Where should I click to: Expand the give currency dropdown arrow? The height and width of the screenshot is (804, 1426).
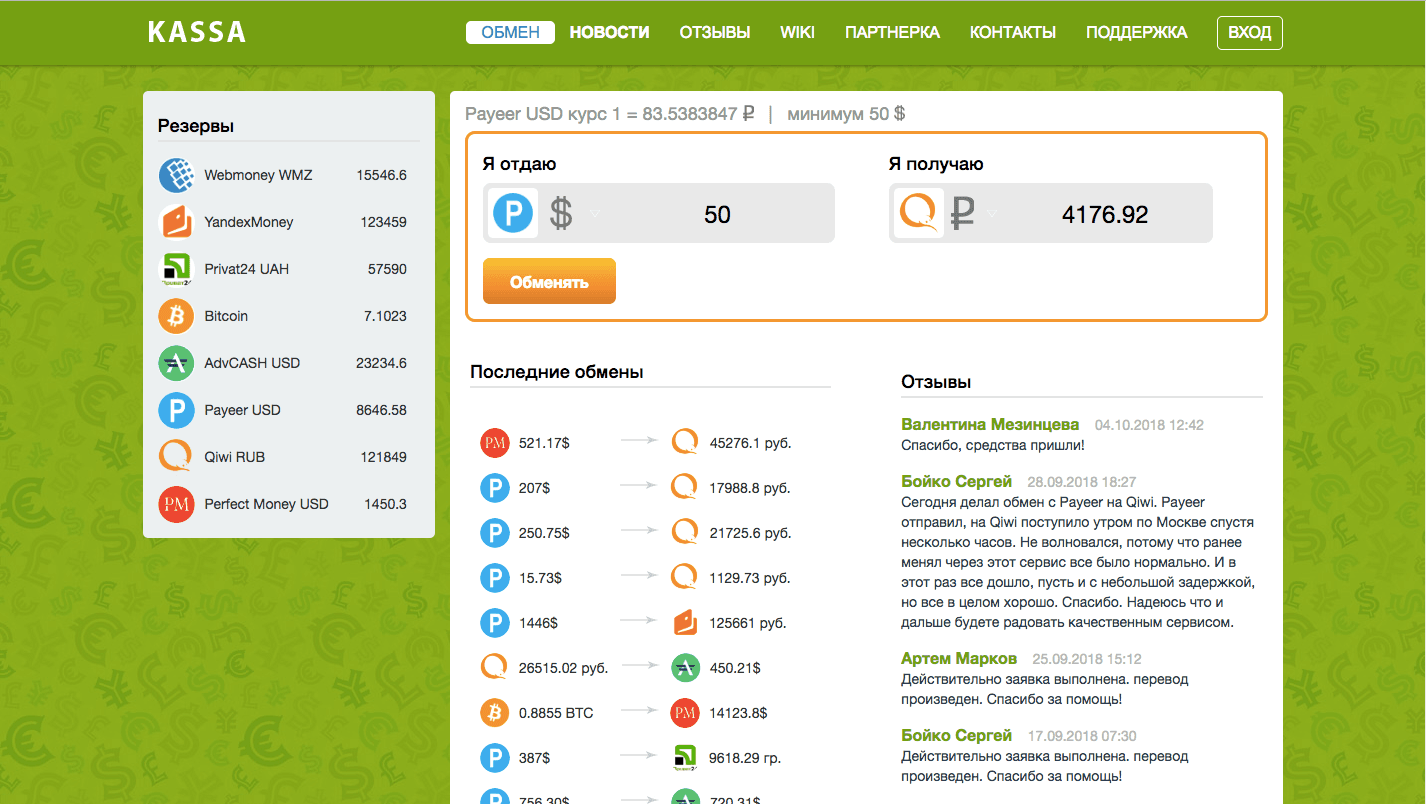[595, 213]
